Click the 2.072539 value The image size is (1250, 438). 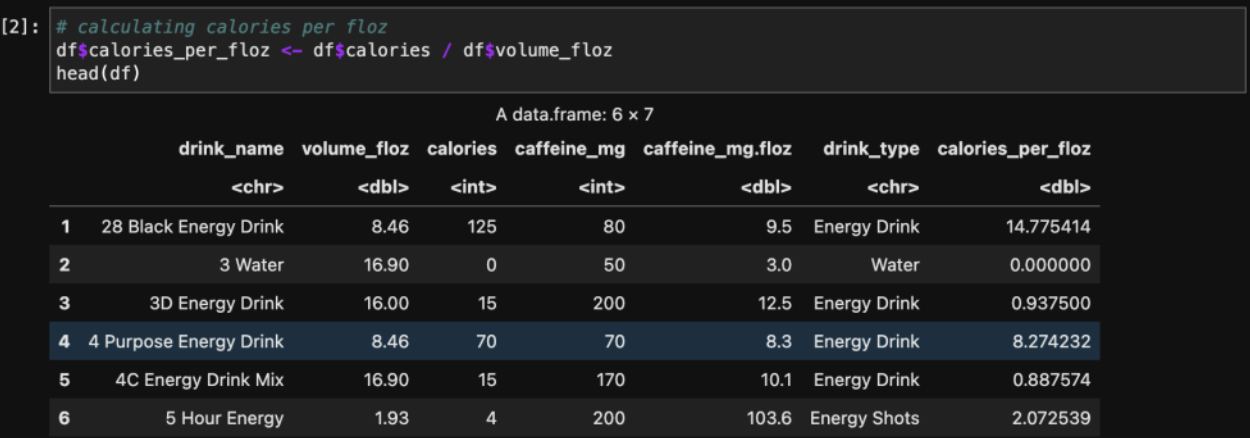1052,419
